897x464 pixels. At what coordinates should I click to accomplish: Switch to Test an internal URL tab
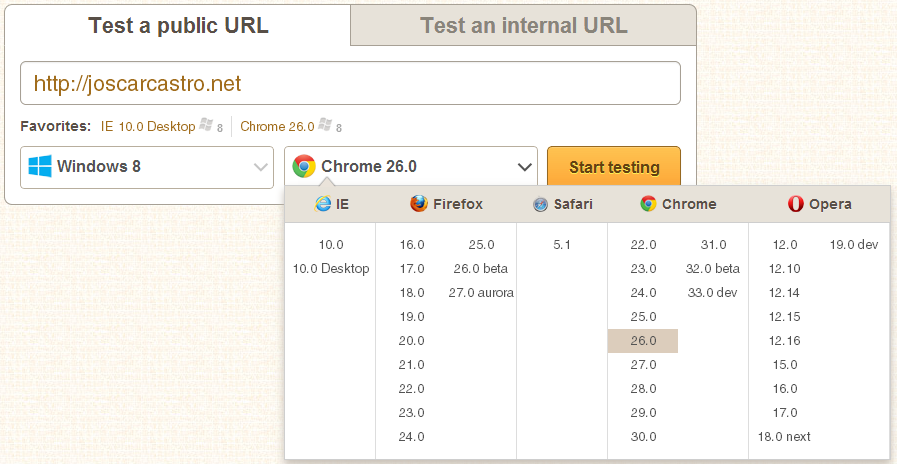(x=523, y=25)
